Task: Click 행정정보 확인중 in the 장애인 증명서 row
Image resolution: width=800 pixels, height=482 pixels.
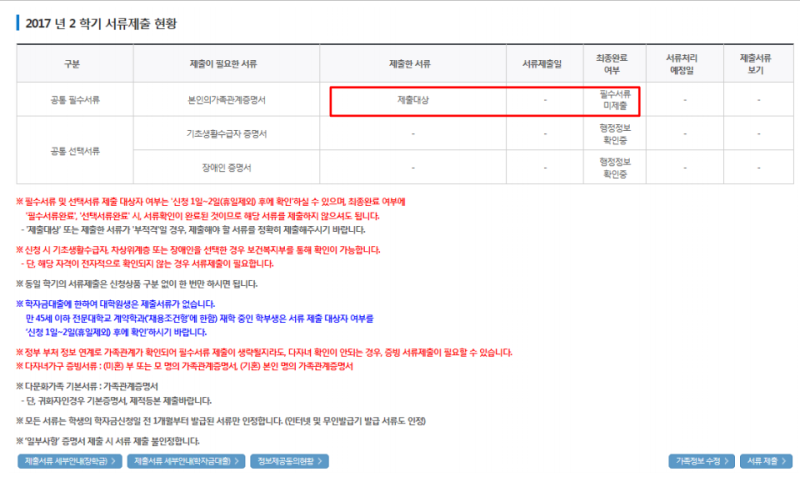Action: coord(615,168)
